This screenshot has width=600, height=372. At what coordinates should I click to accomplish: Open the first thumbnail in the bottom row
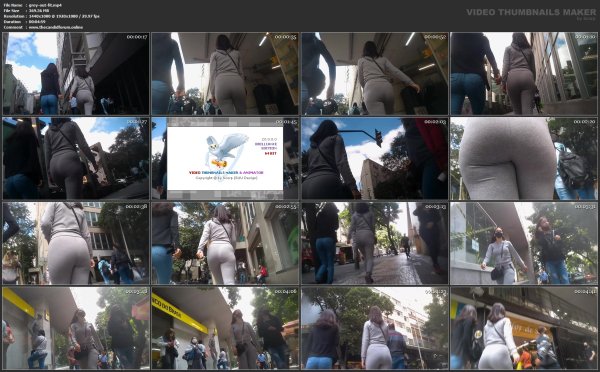tap(76, 328)
